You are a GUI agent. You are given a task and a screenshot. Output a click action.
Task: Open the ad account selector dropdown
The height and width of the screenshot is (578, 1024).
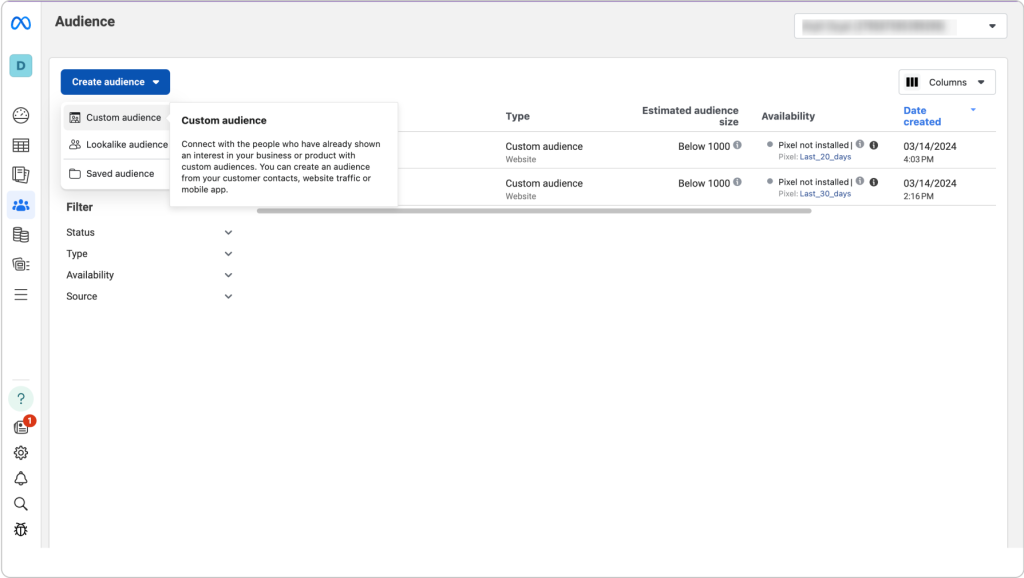pyautogui.click(x=900, y=26)
